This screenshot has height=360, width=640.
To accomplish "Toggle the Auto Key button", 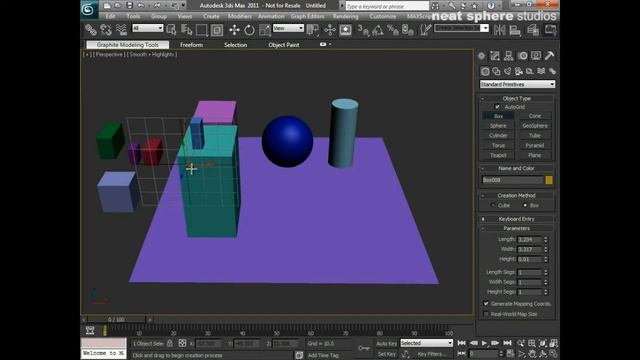I will coord(387,344).
